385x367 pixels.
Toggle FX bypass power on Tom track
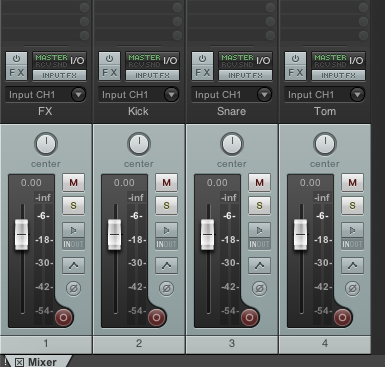coord(295,59)
